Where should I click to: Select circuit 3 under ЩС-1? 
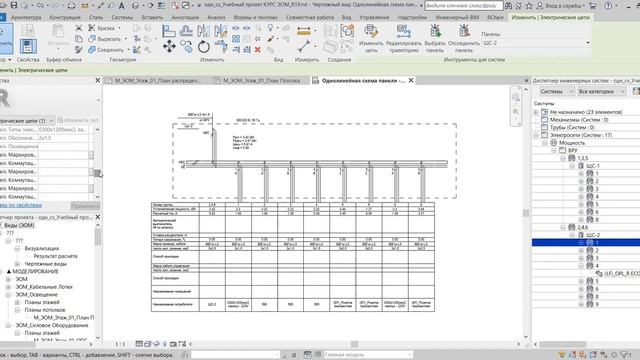pyautogui.click(x=596, y=189)
